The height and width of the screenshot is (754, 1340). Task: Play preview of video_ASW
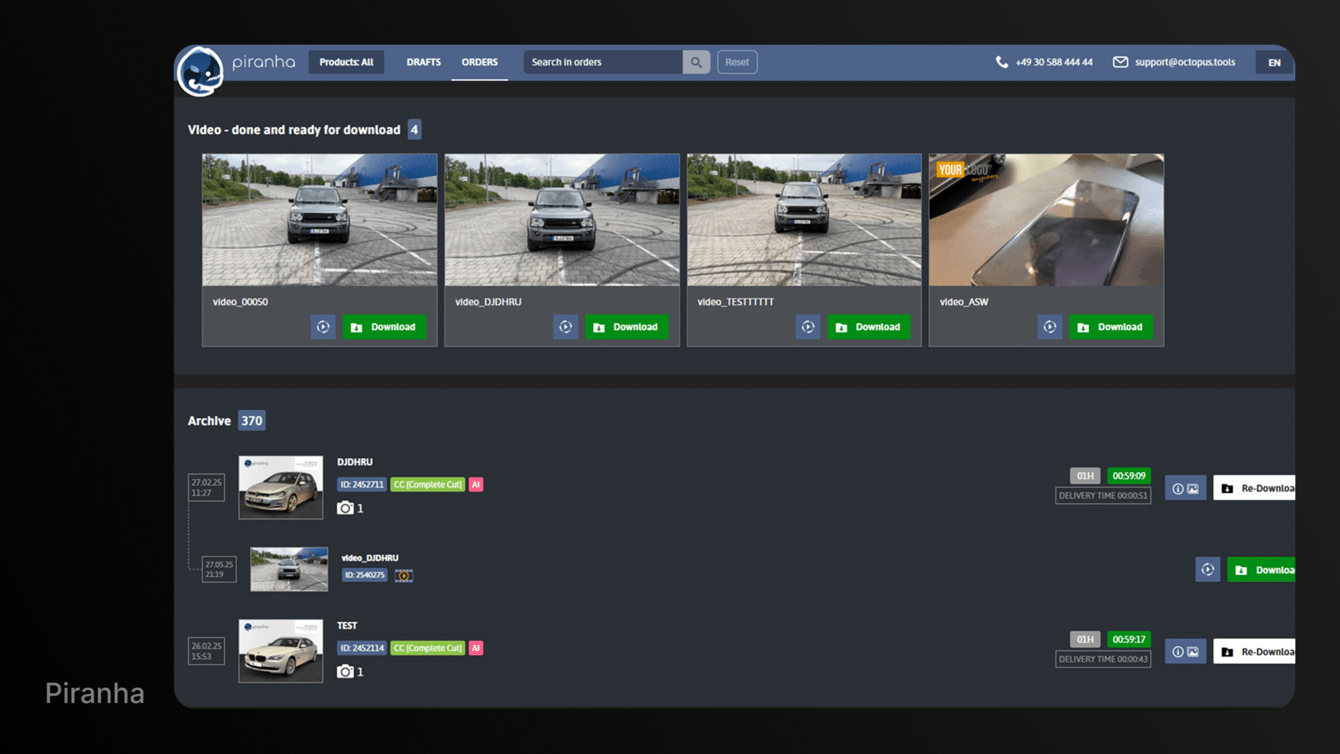pyautogui.click(x=1049, y=327)
